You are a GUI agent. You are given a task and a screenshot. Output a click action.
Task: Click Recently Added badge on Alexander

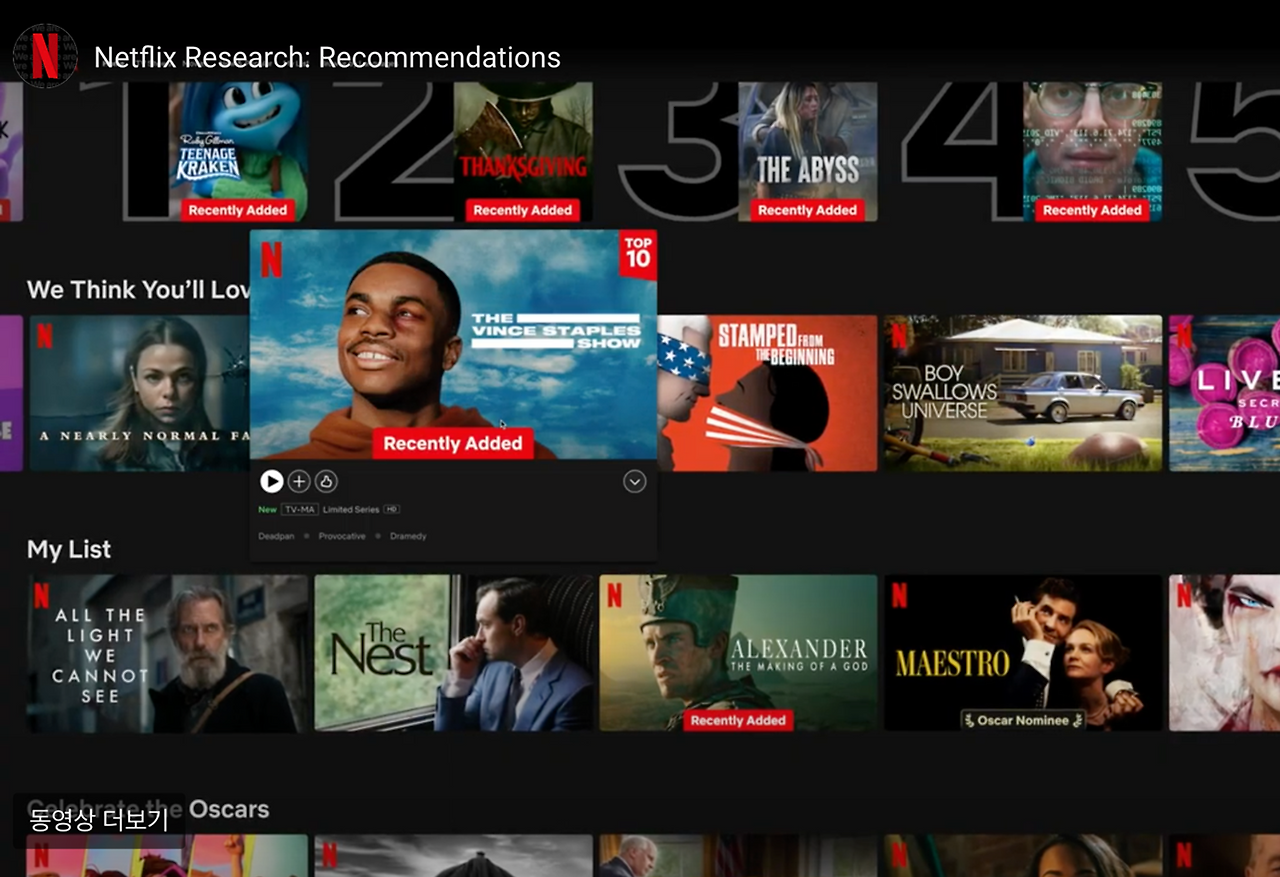point(738,720)
